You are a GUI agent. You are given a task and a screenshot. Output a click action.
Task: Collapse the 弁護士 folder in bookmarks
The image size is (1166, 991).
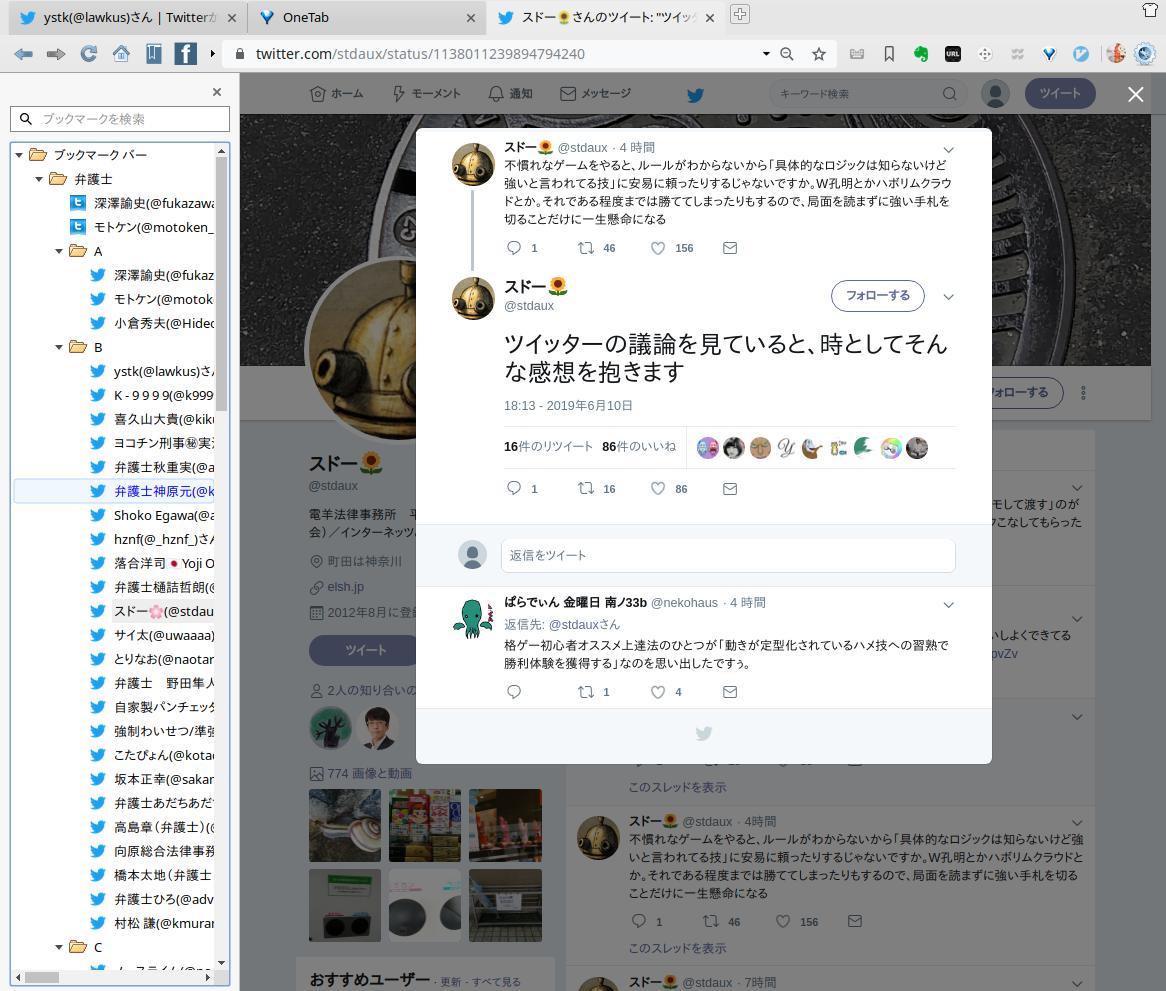(39, 179)
